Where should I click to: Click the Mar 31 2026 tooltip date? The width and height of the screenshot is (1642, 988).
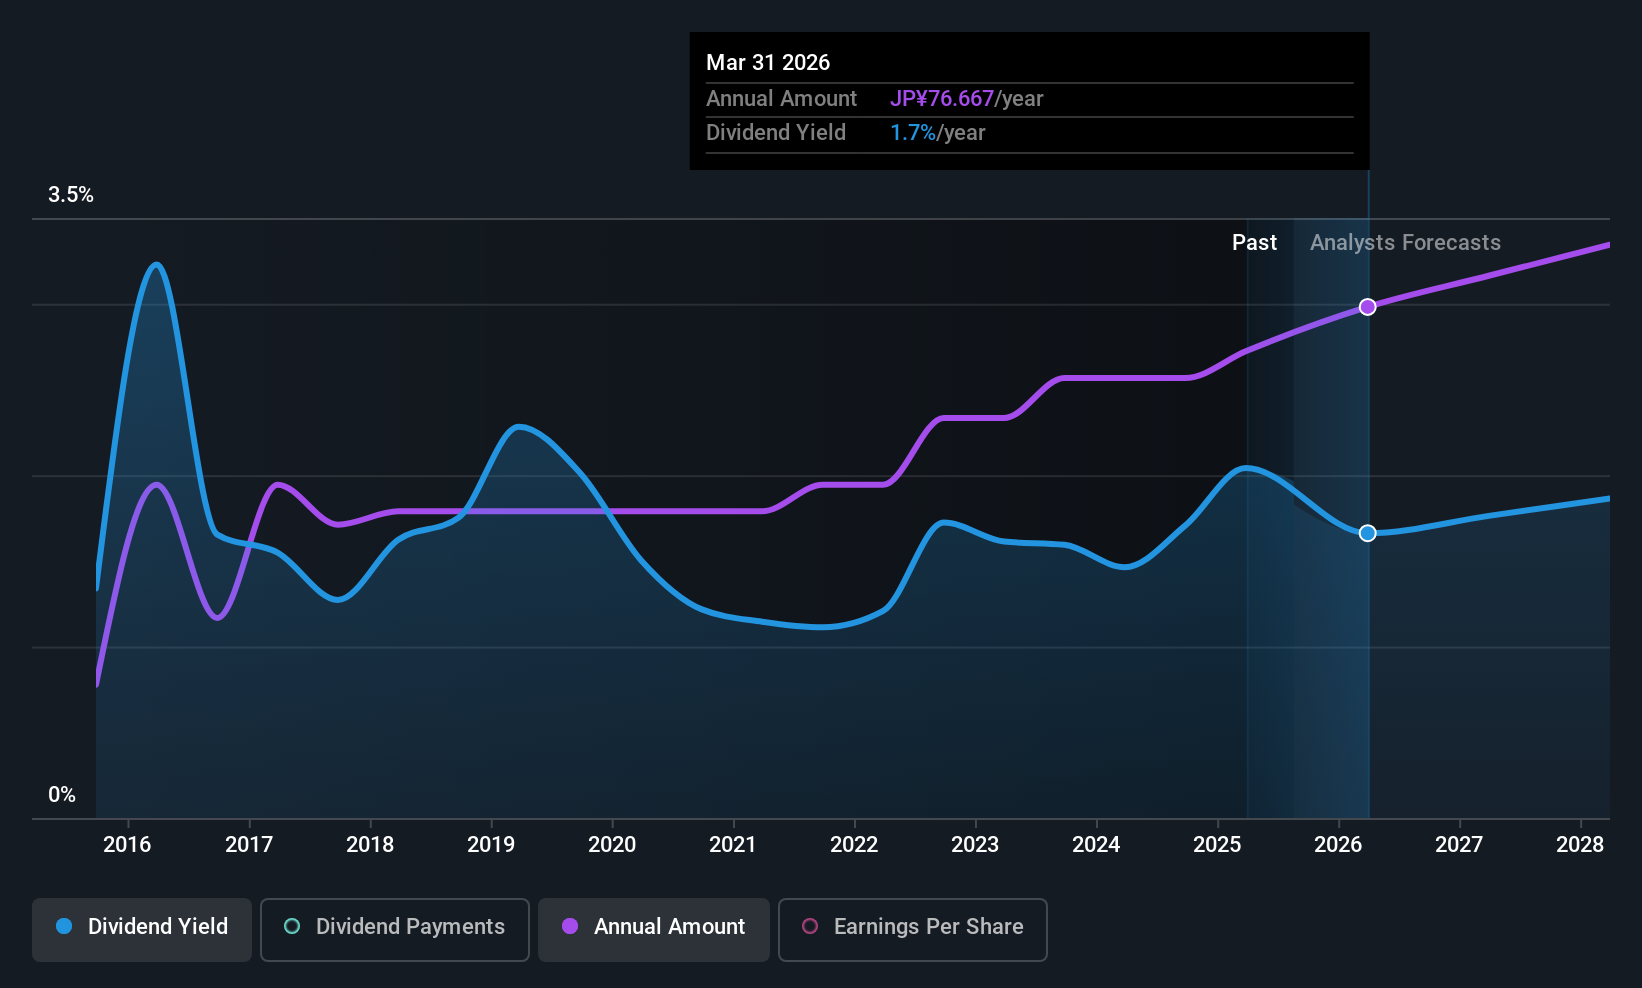click(768, 62)
